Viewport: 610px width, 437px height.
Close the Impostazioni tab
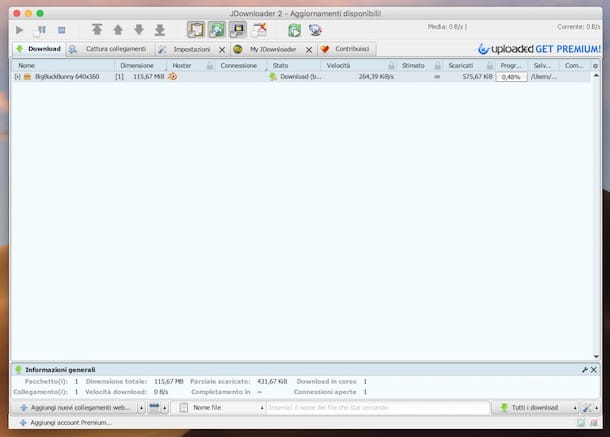pyautogui.click(x=222, y=50)
